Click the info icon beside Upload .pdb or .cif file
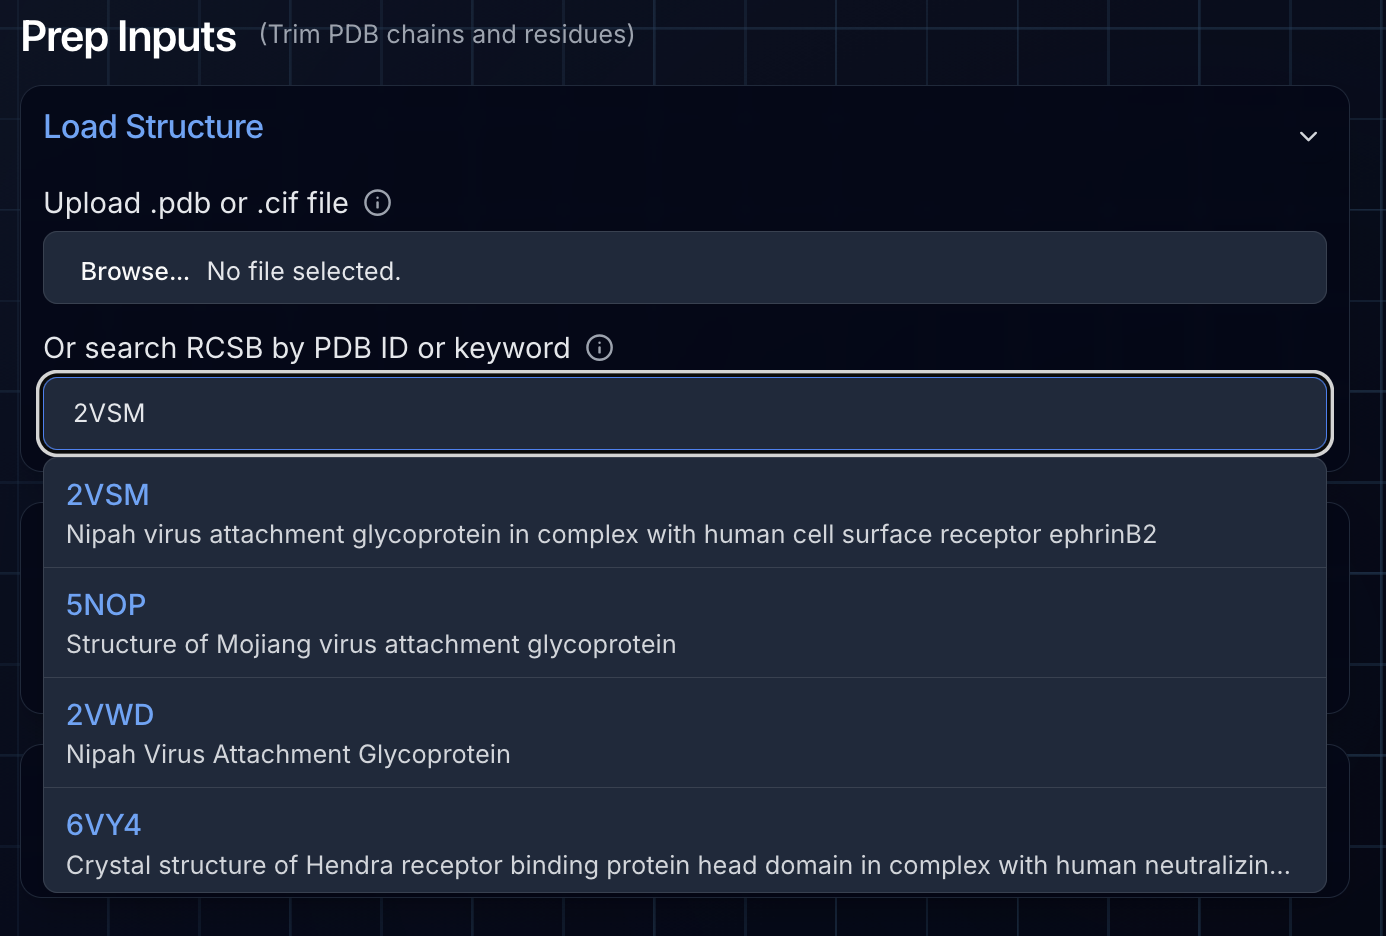Screen dimensions: 1386x936 click(377, 203)
